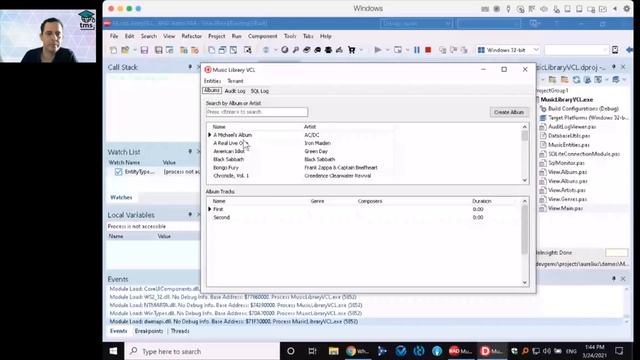
Task: Click the album list scrollbar up arrow
Action: (x=524, y=127)
